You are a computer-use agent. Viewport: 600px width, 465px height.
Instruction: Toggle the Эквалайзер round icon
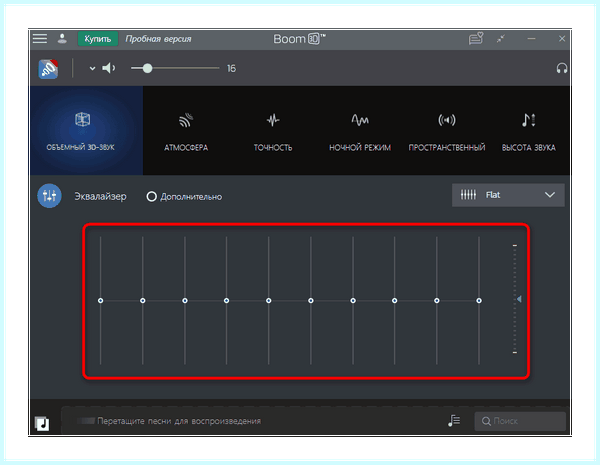coord(49,196)
